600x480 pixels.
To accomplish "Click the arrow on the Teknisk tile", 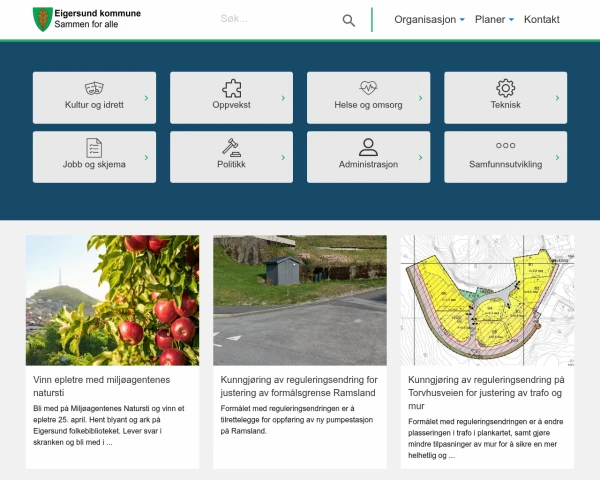I will 558,98.
